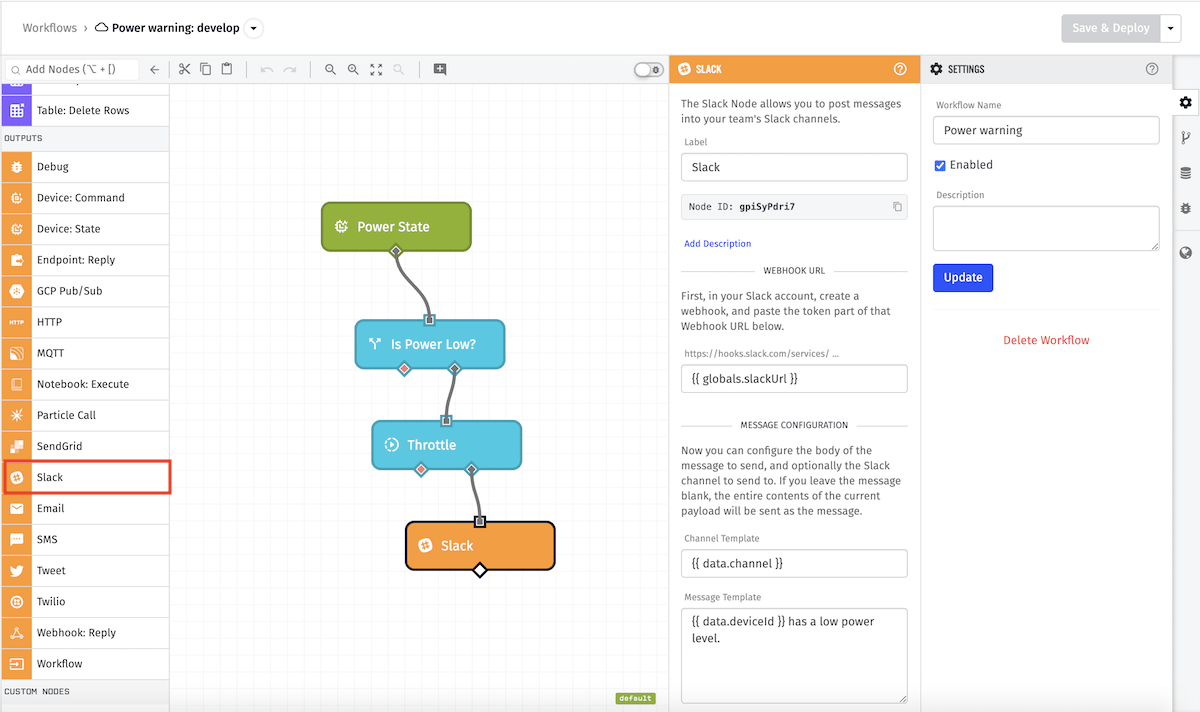Toggle the canvas debug switch
Image resolution: width=1200 pixels, height=712 pixels.
[x=648, y=70]
